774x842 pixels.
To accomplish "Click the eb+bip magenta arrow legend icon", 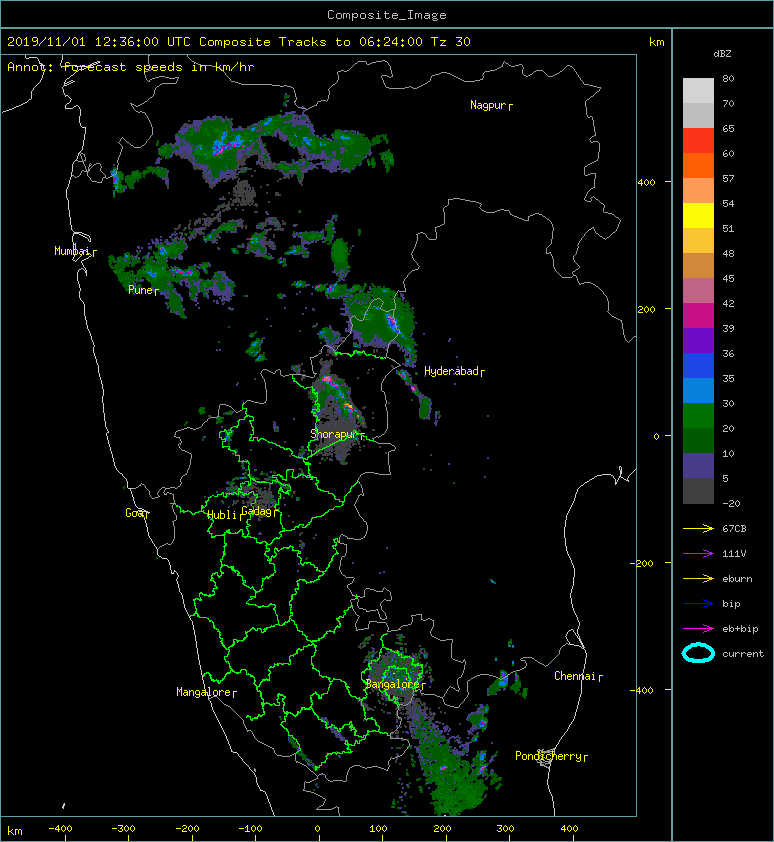I will pyautogui.click(x=698, y=628).
